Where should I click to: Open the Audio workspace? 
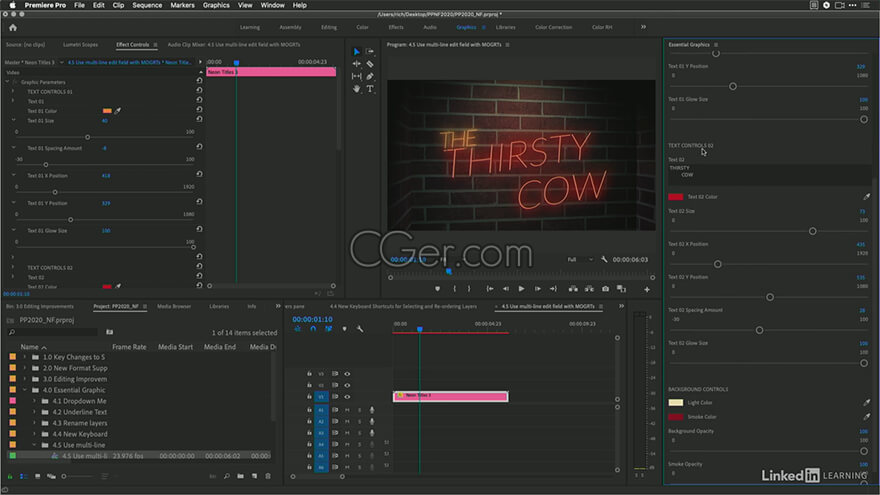tap(430, 27)
